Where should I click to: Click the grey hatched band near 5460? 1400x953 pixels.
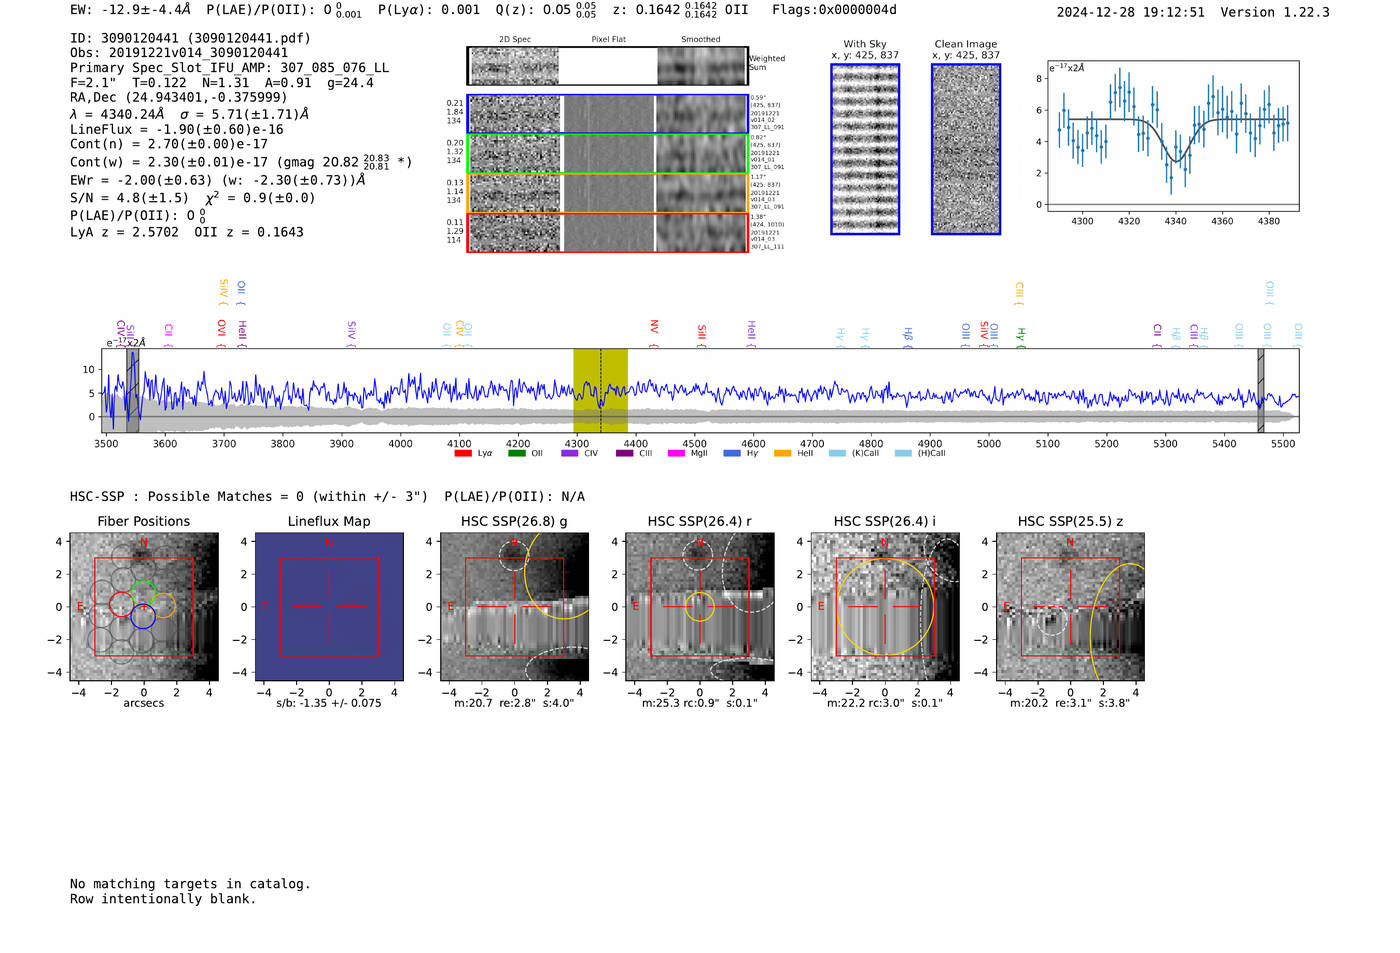pos(1261,390)
